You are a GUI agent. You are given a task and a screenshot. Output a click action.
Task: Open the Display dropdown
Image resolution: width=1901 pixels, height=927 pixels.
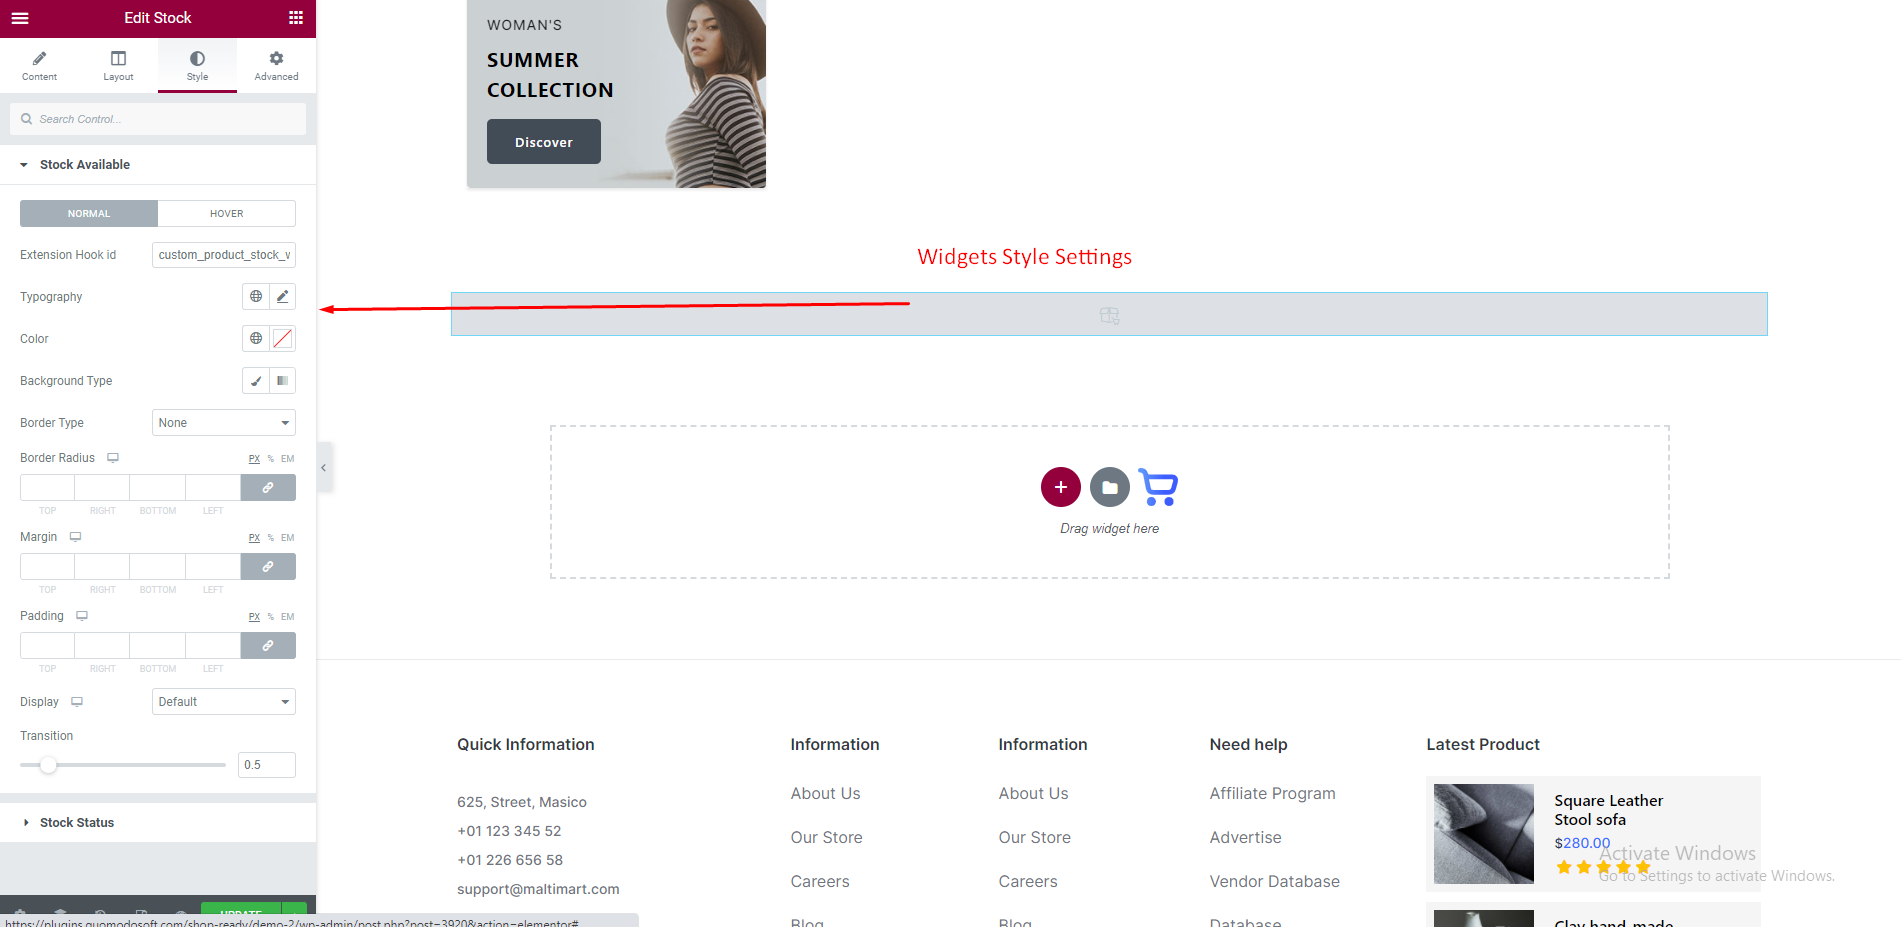click(x=223, y=702)
